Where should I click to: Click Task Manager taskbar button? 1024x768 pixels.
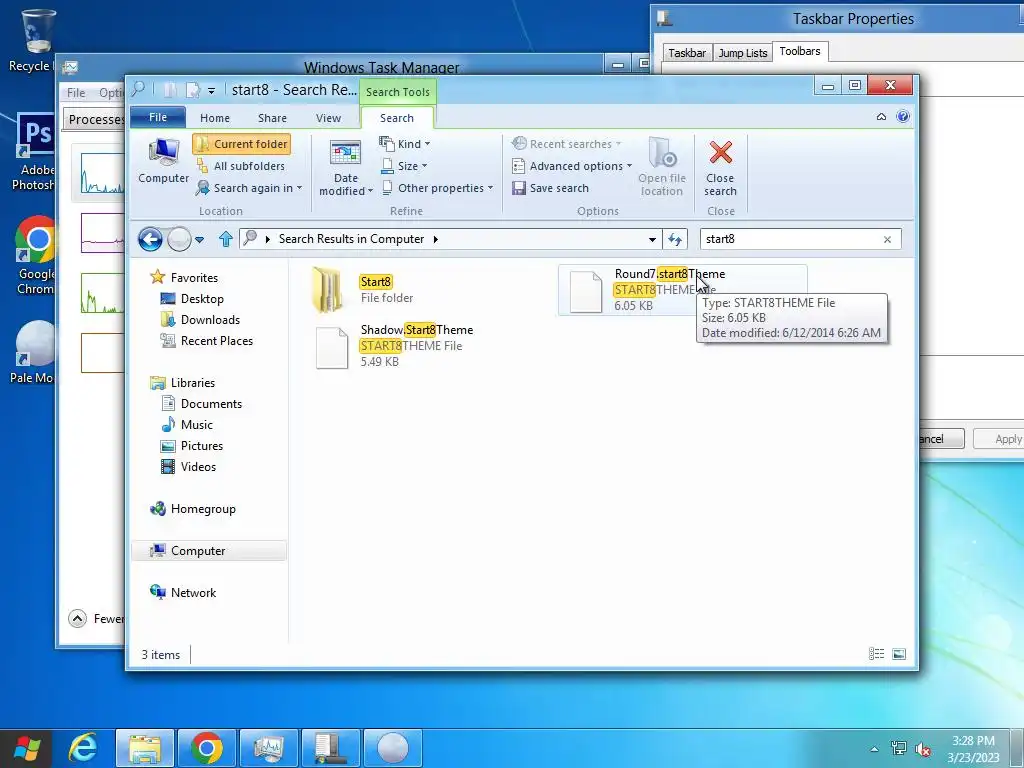click(x=268, y=748)
